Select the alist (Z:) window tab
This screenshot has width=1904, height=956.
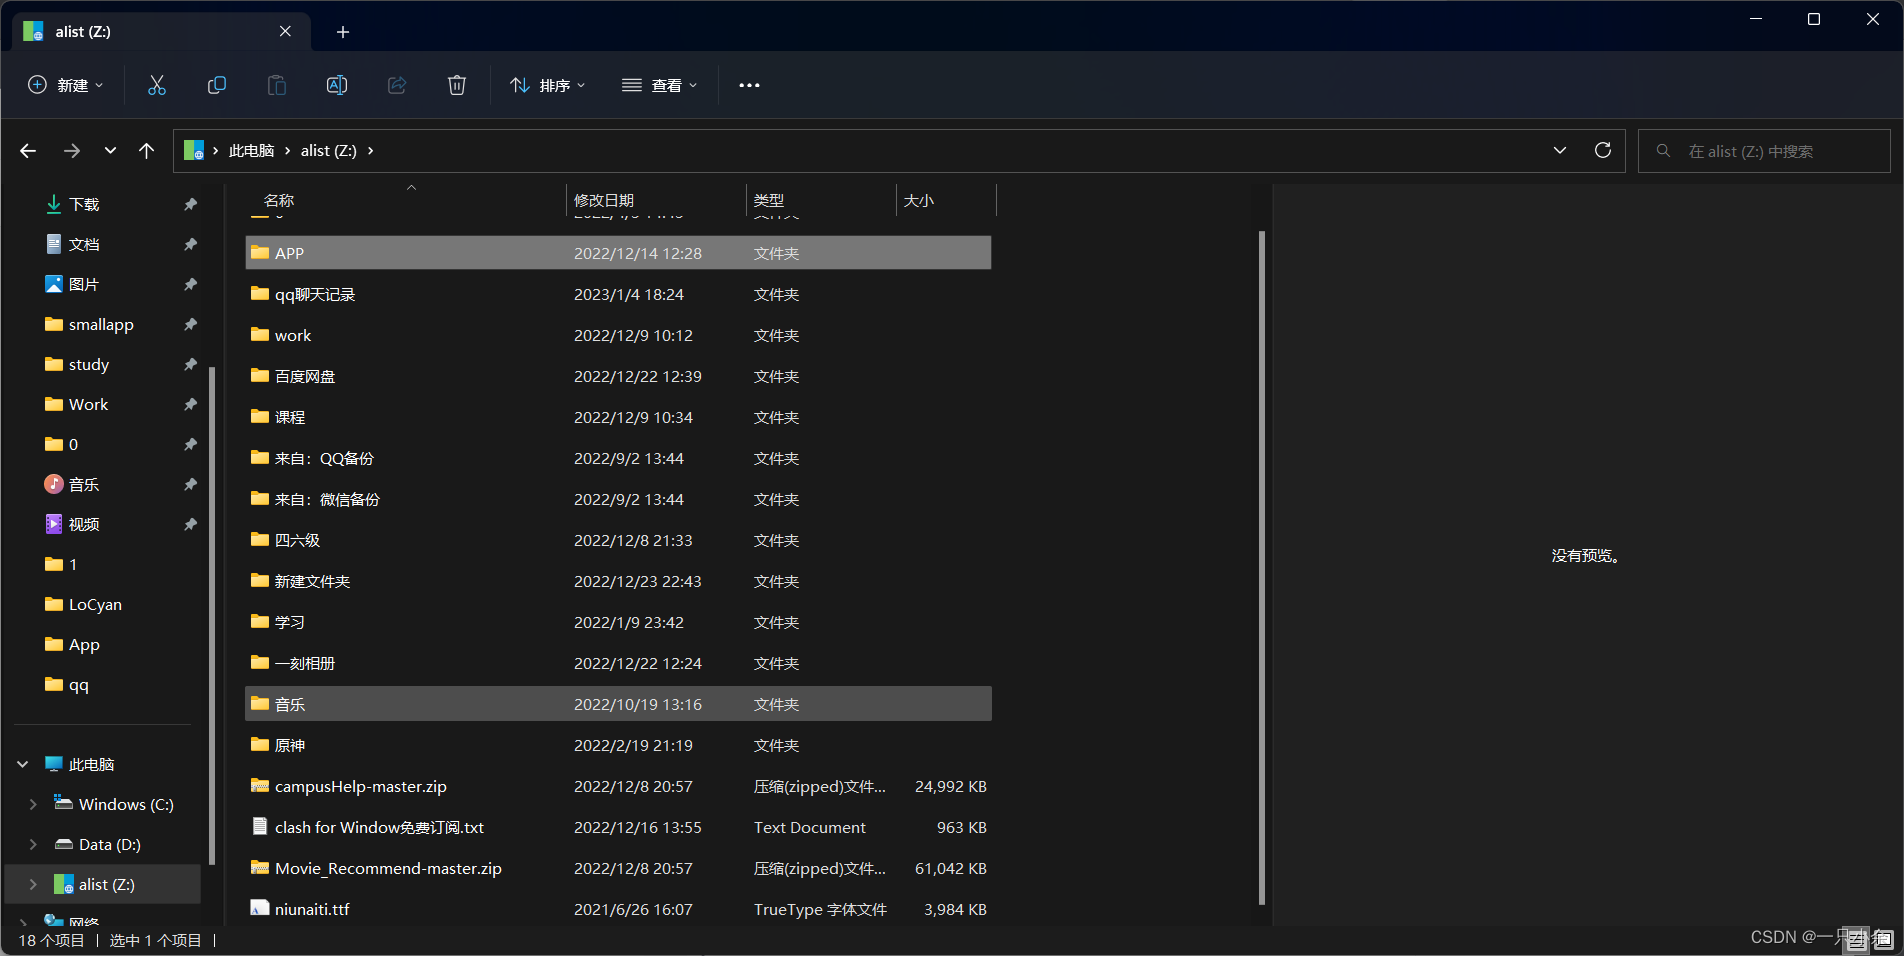(x=160, y=32)
